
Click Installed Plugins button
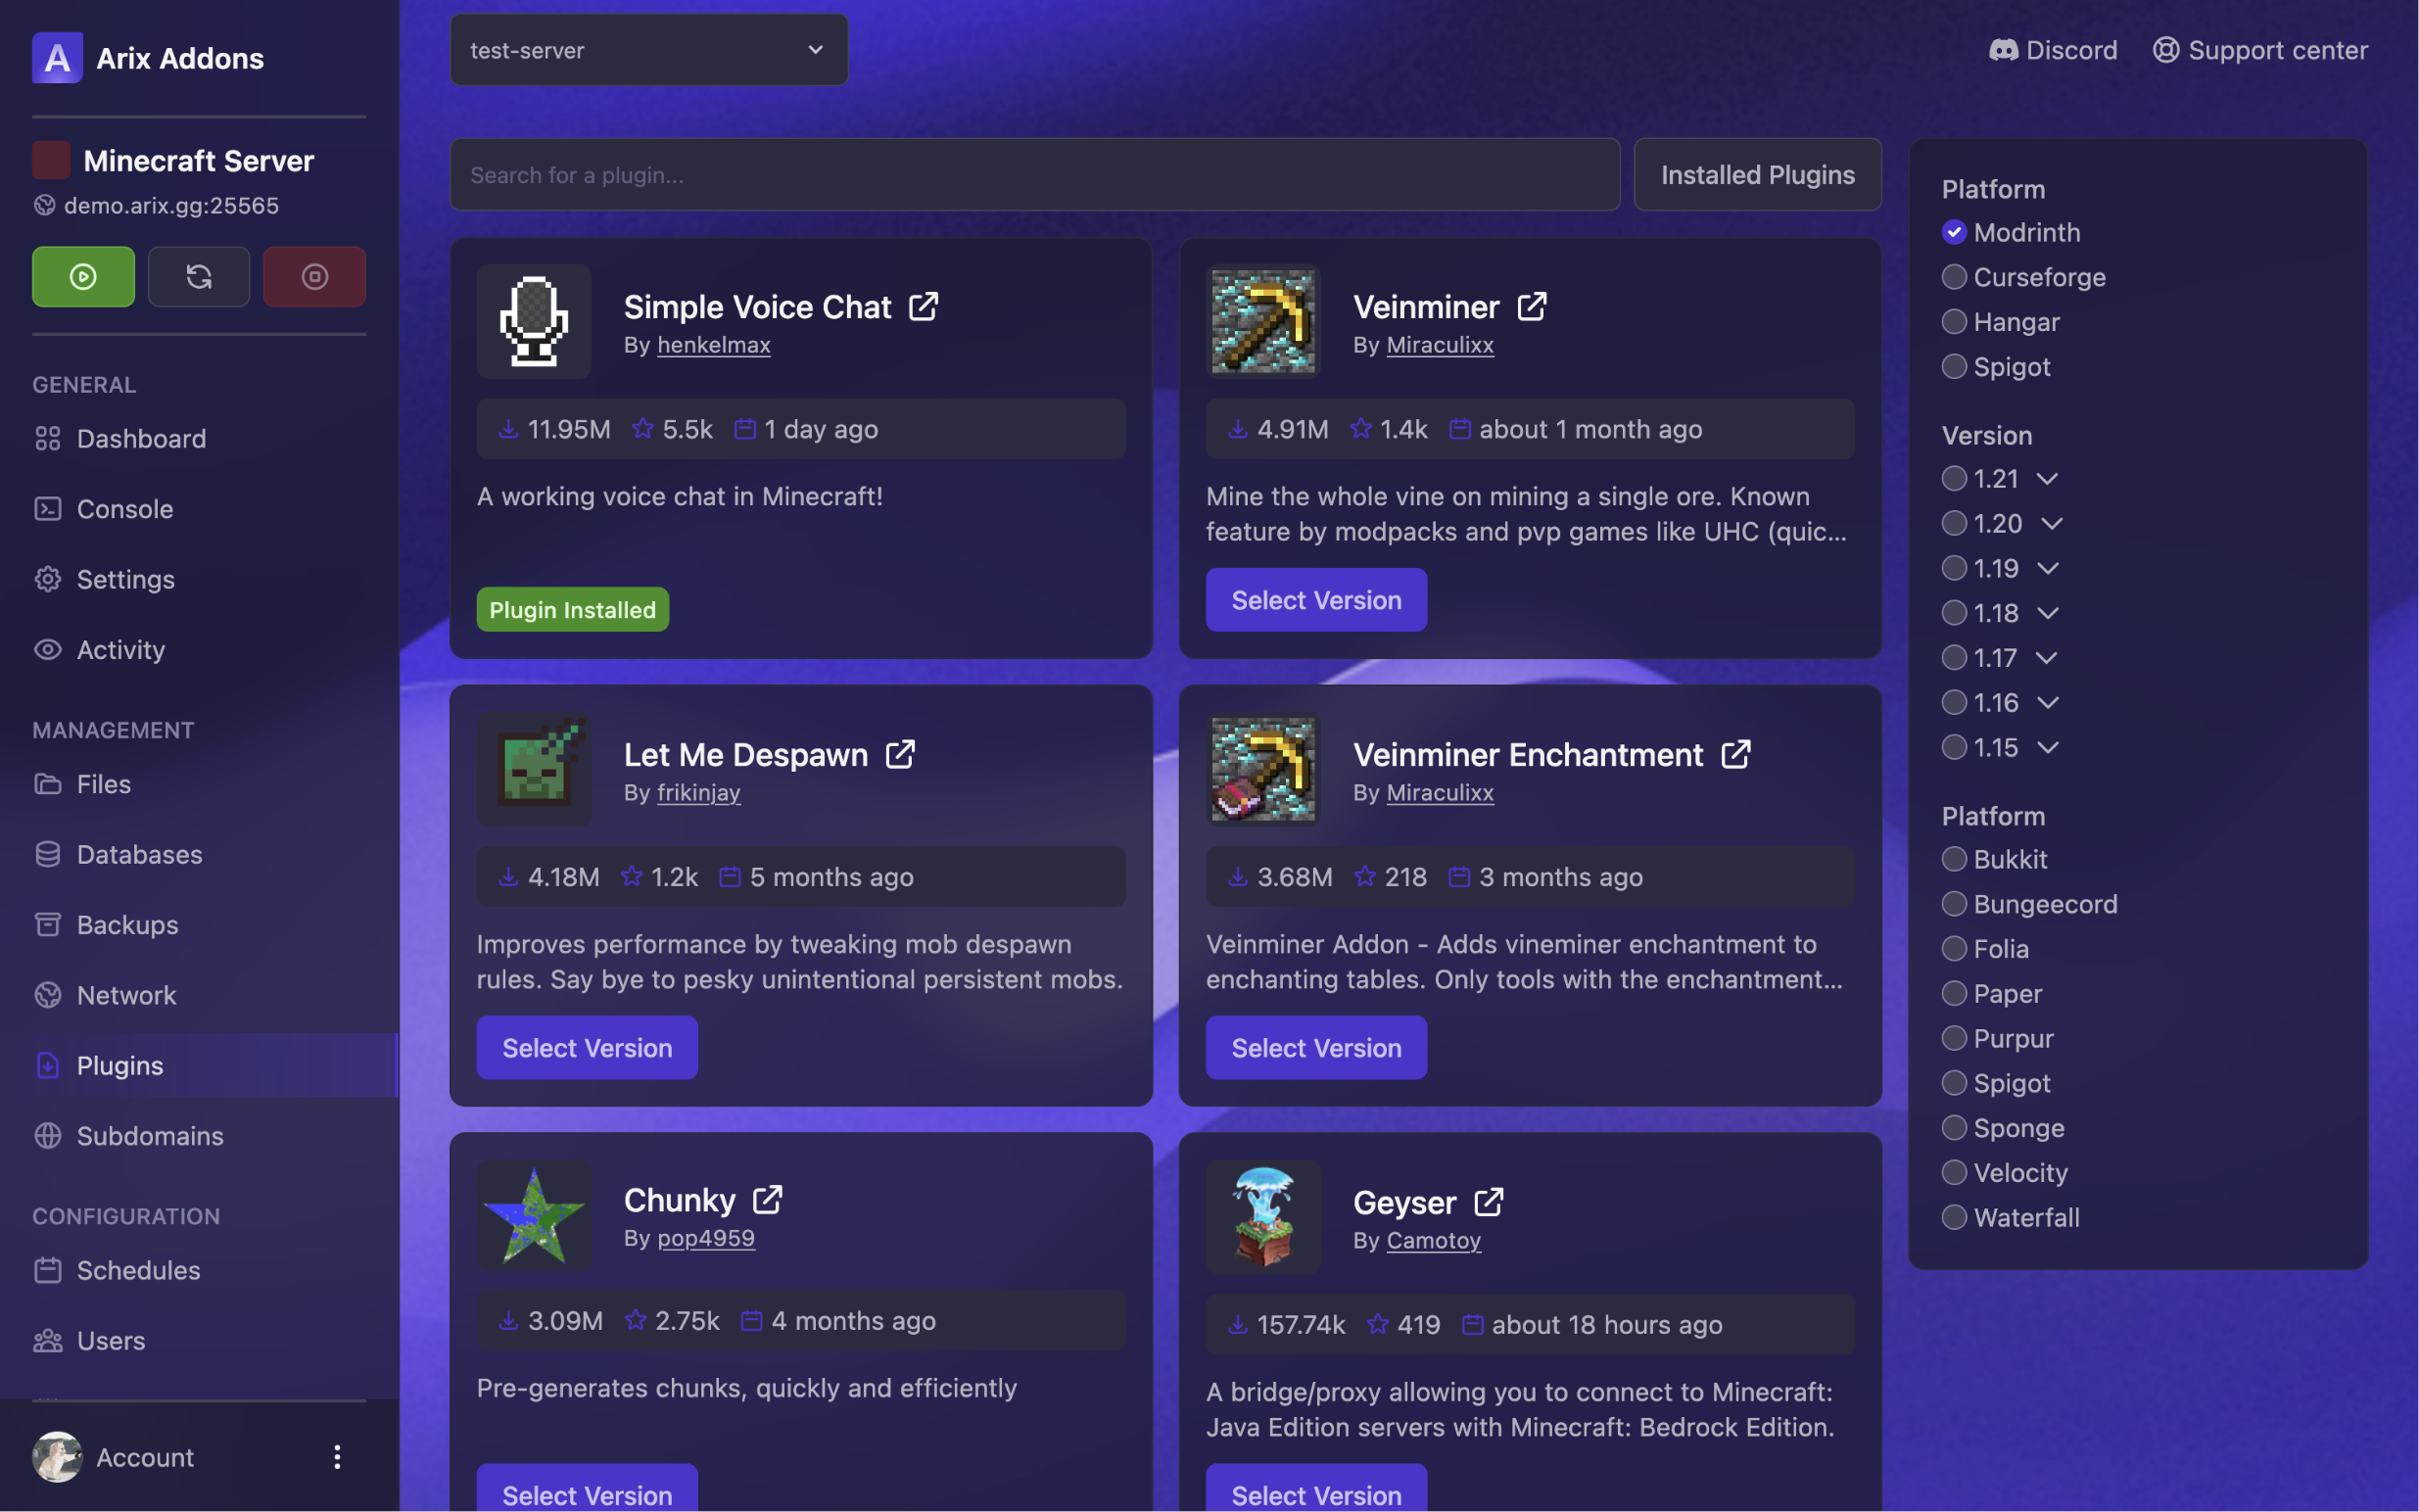point(1757,175)
